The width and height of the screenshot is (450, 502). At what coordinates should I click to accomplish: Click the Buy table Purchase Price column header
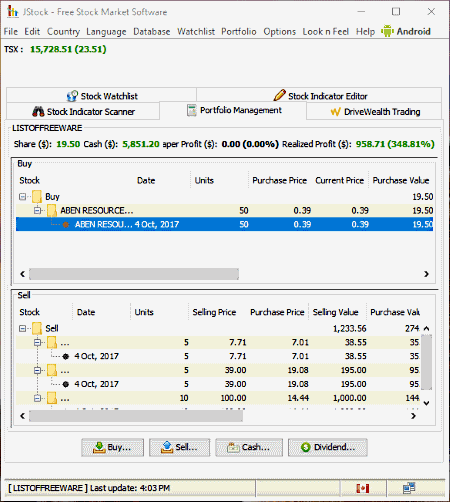279,180
